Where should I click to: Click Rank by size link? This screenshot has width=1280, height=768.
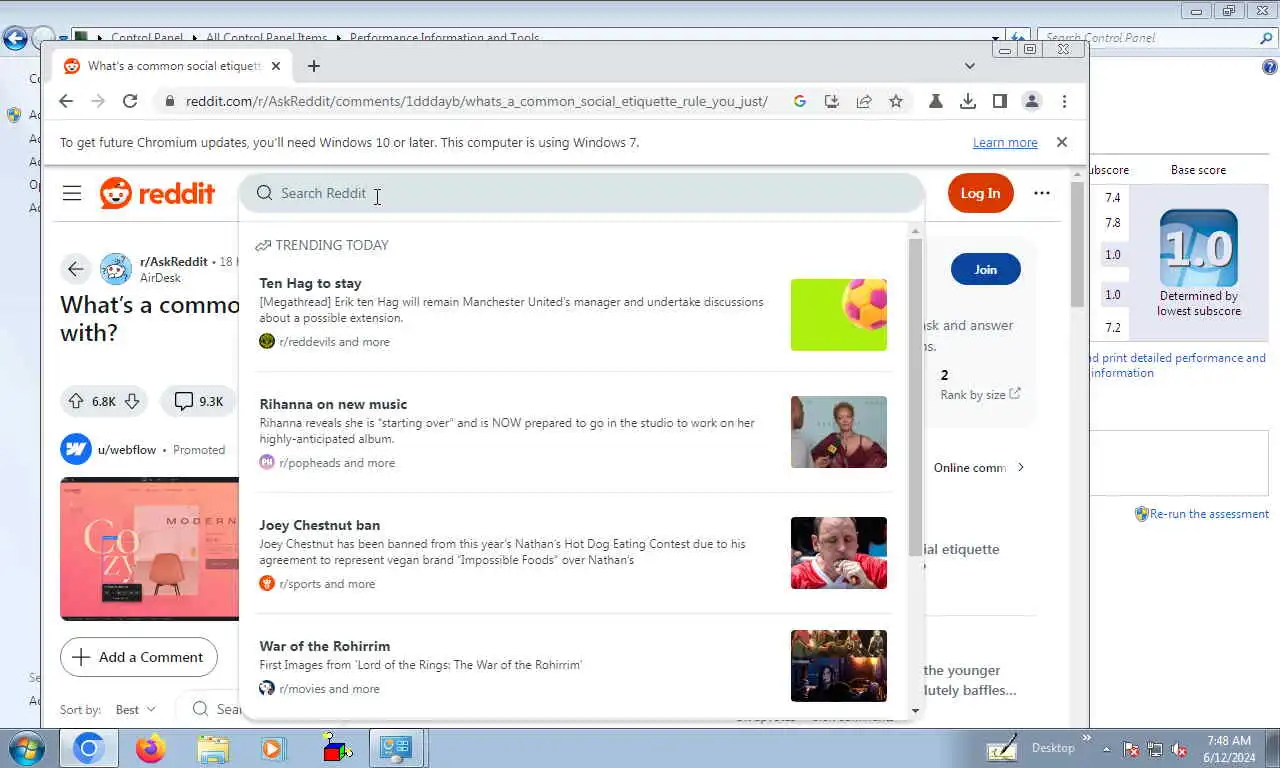980,394
